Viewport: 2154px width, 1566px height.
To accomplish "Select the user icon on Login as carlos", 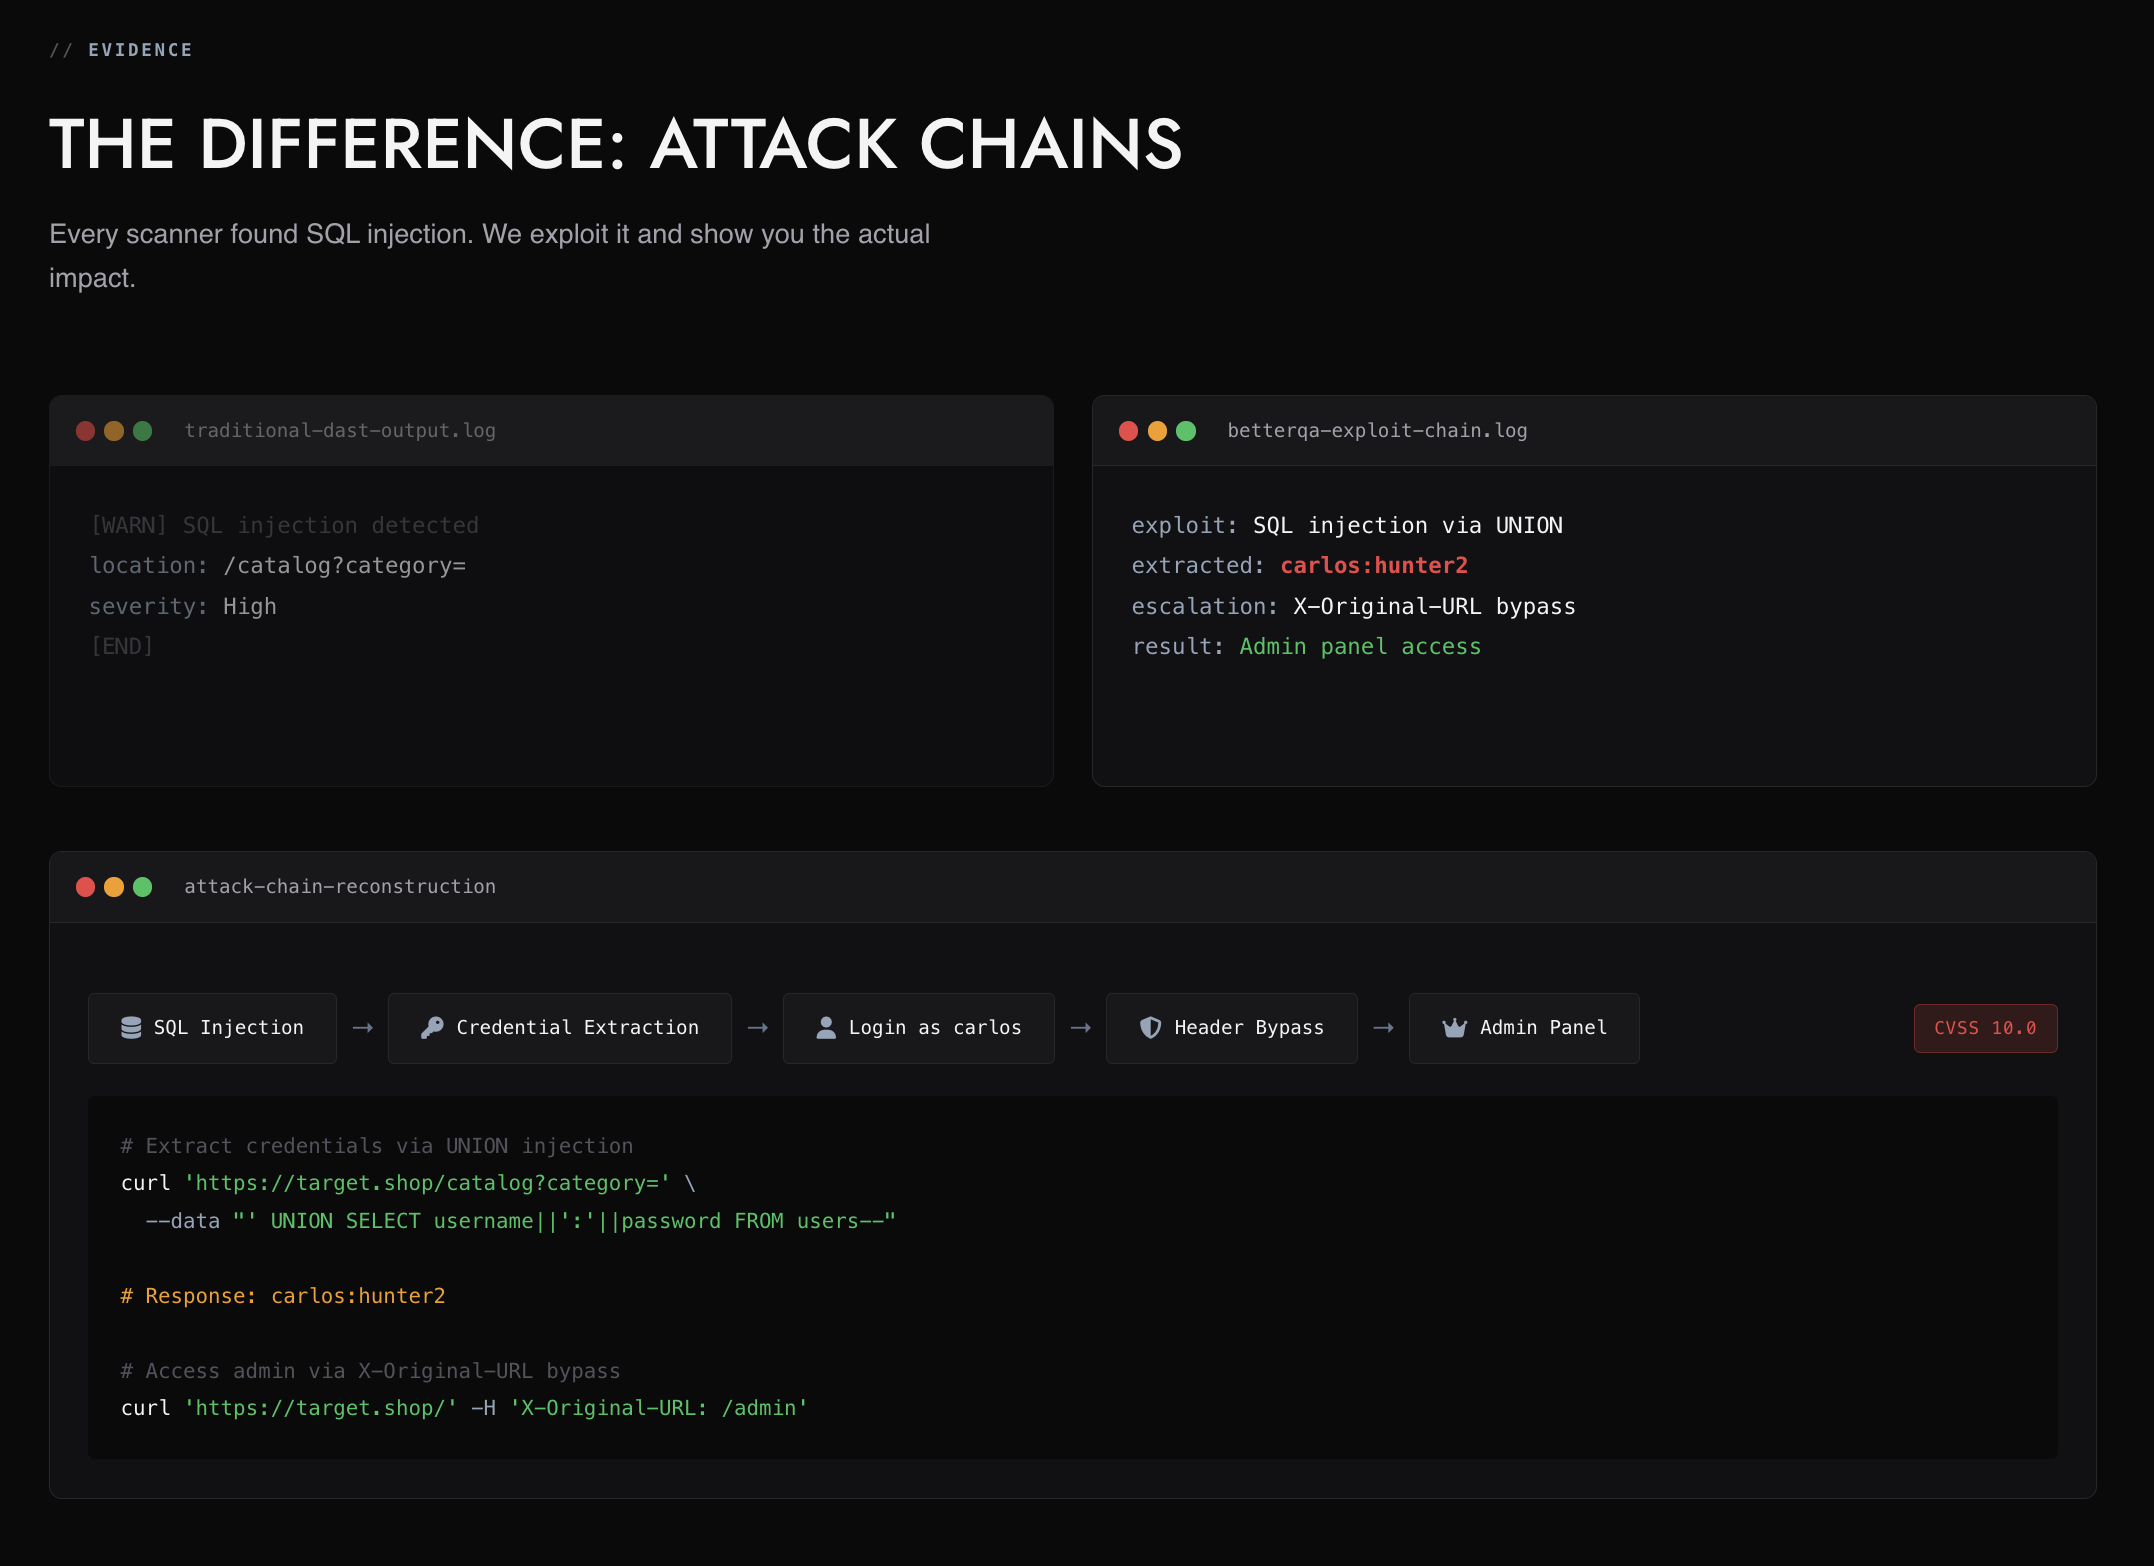I will [x=827, y=1027].
